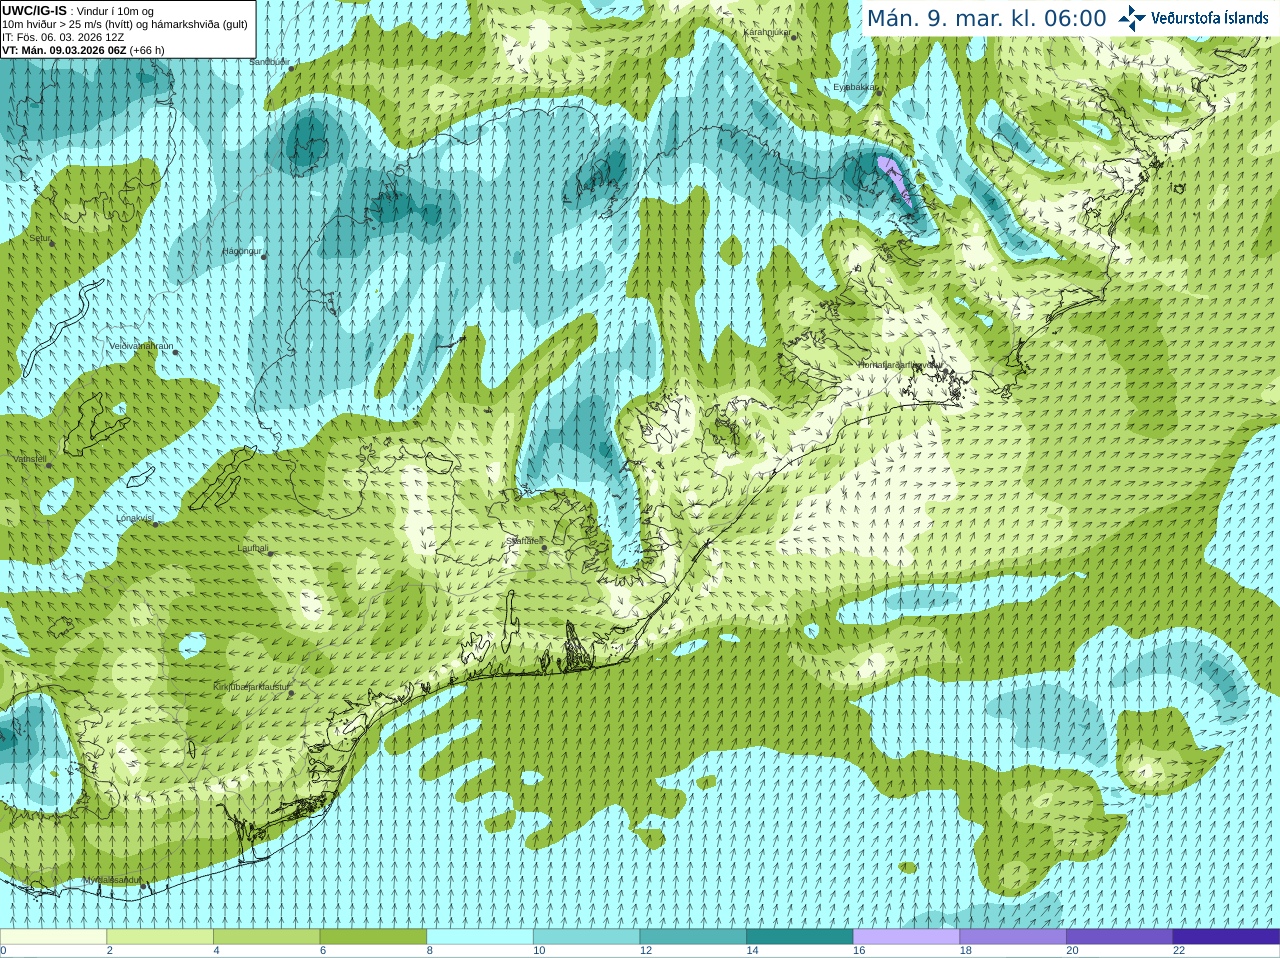
Task: Click the Lónakvísl station marker
Action: tap(155, 524)
